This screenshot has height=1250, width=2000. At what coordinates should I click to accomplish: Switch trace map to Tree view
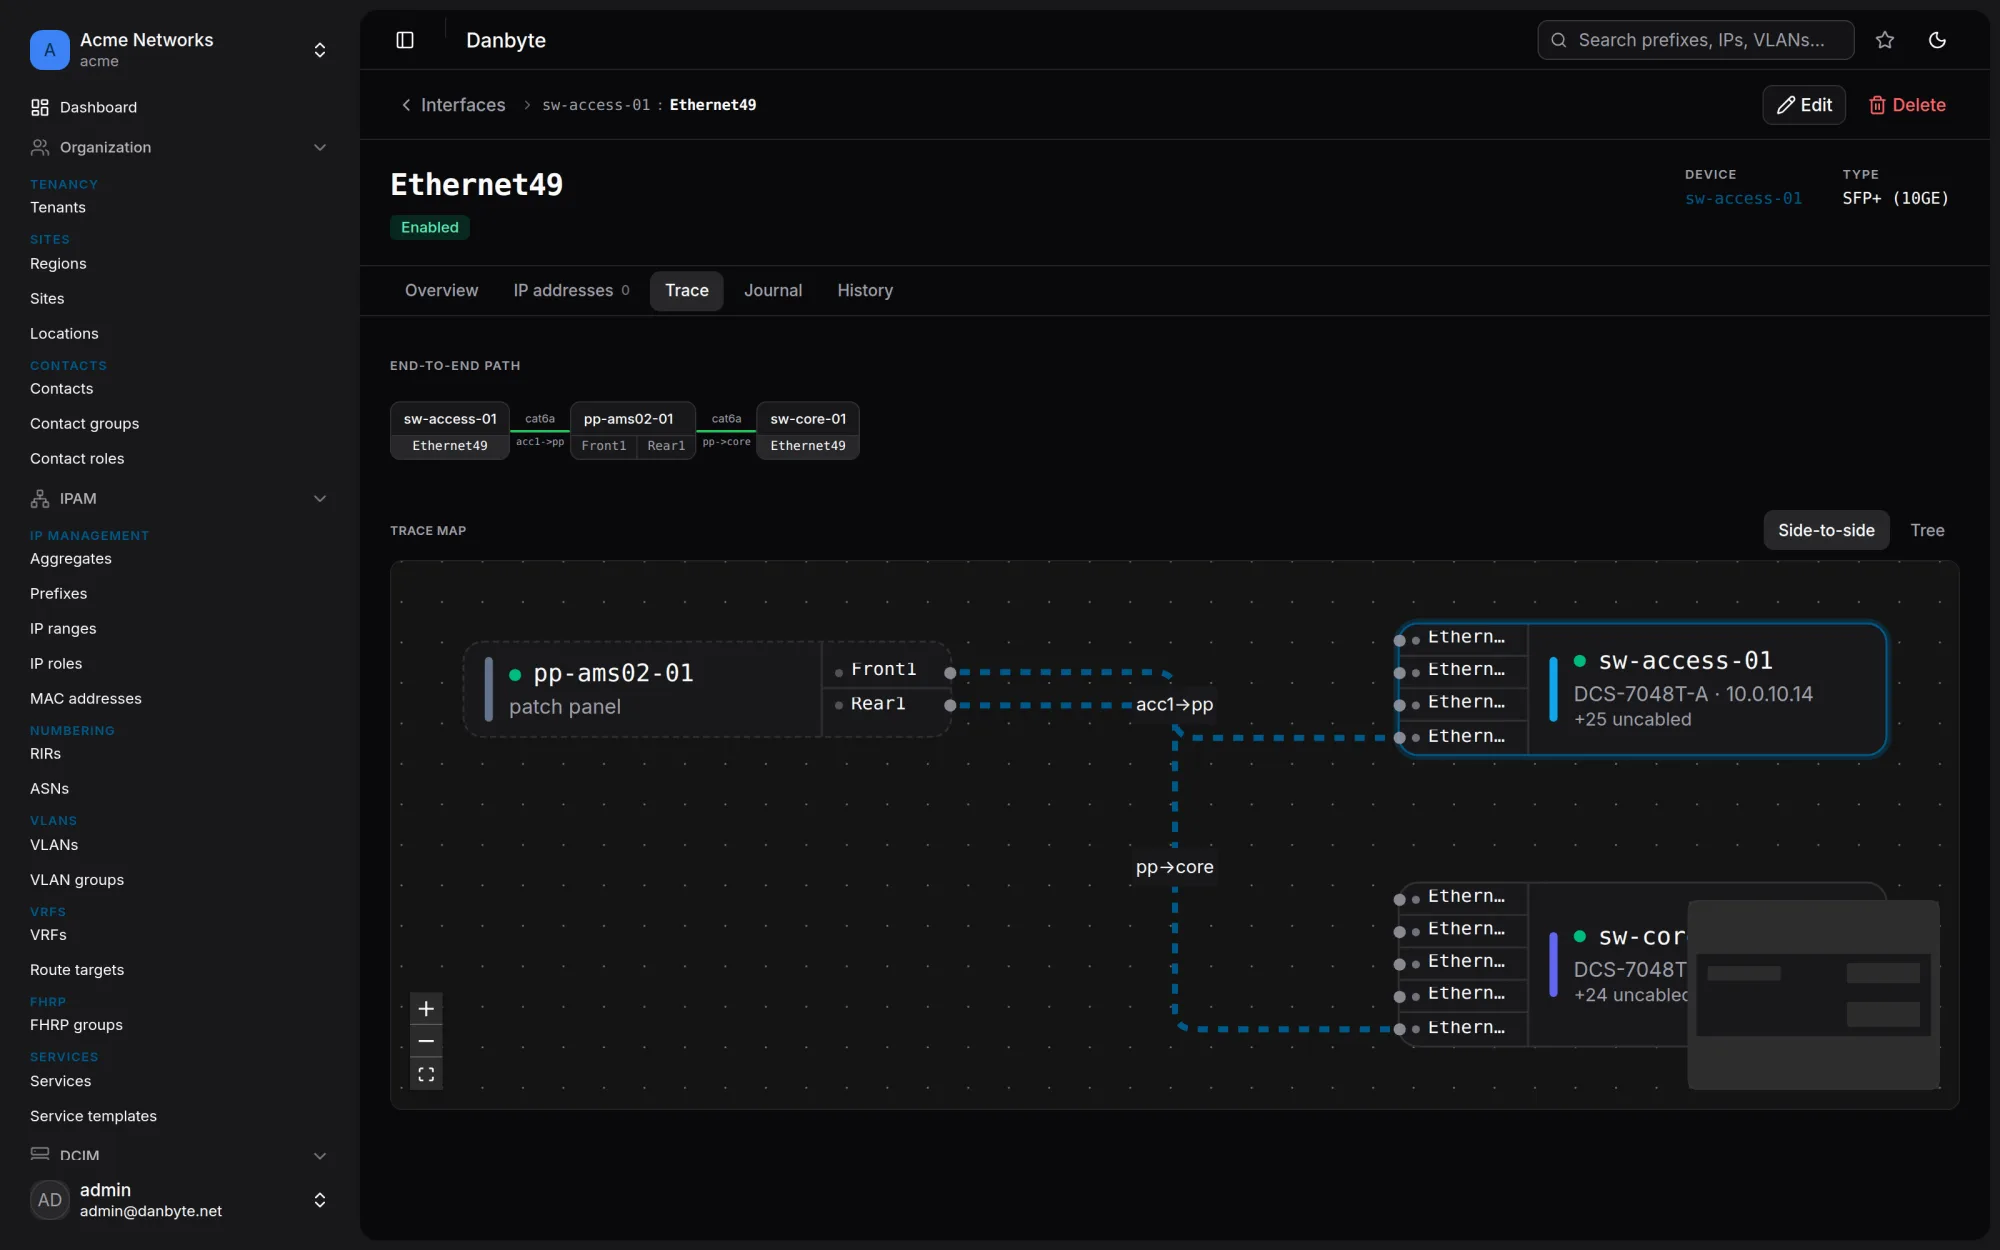[1927, 530]
